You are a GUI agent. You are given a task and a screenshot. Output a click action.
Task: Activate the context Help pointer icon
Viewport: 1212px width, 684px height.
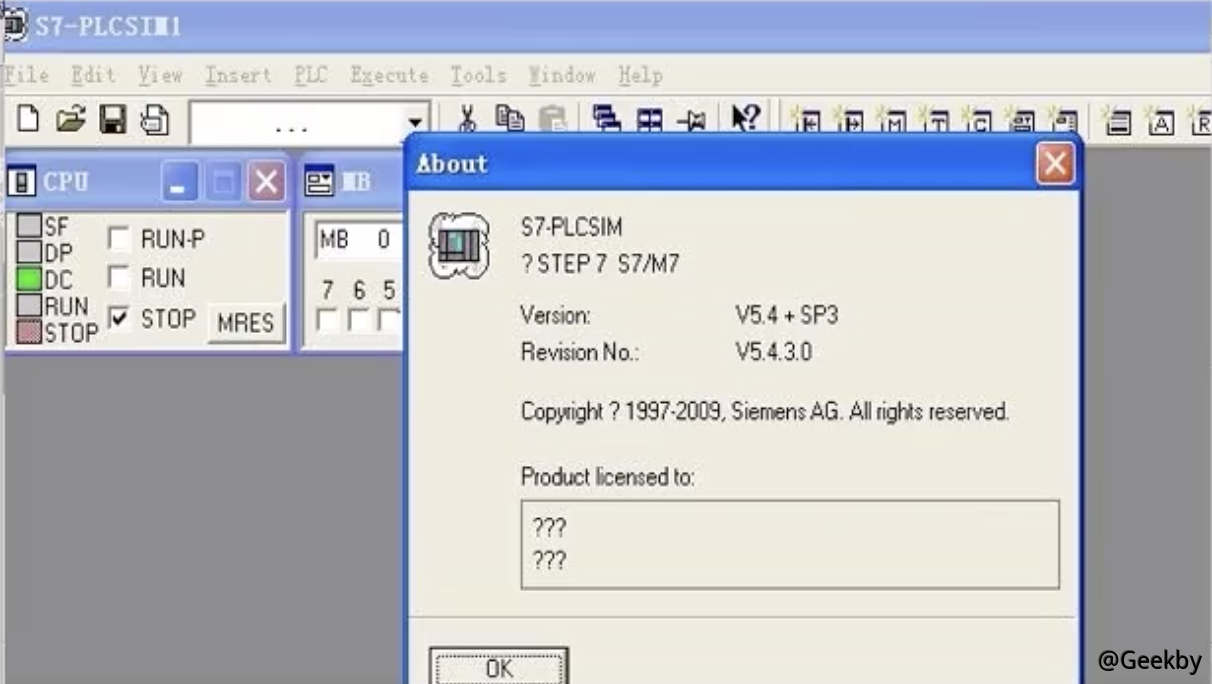(745, 120)
